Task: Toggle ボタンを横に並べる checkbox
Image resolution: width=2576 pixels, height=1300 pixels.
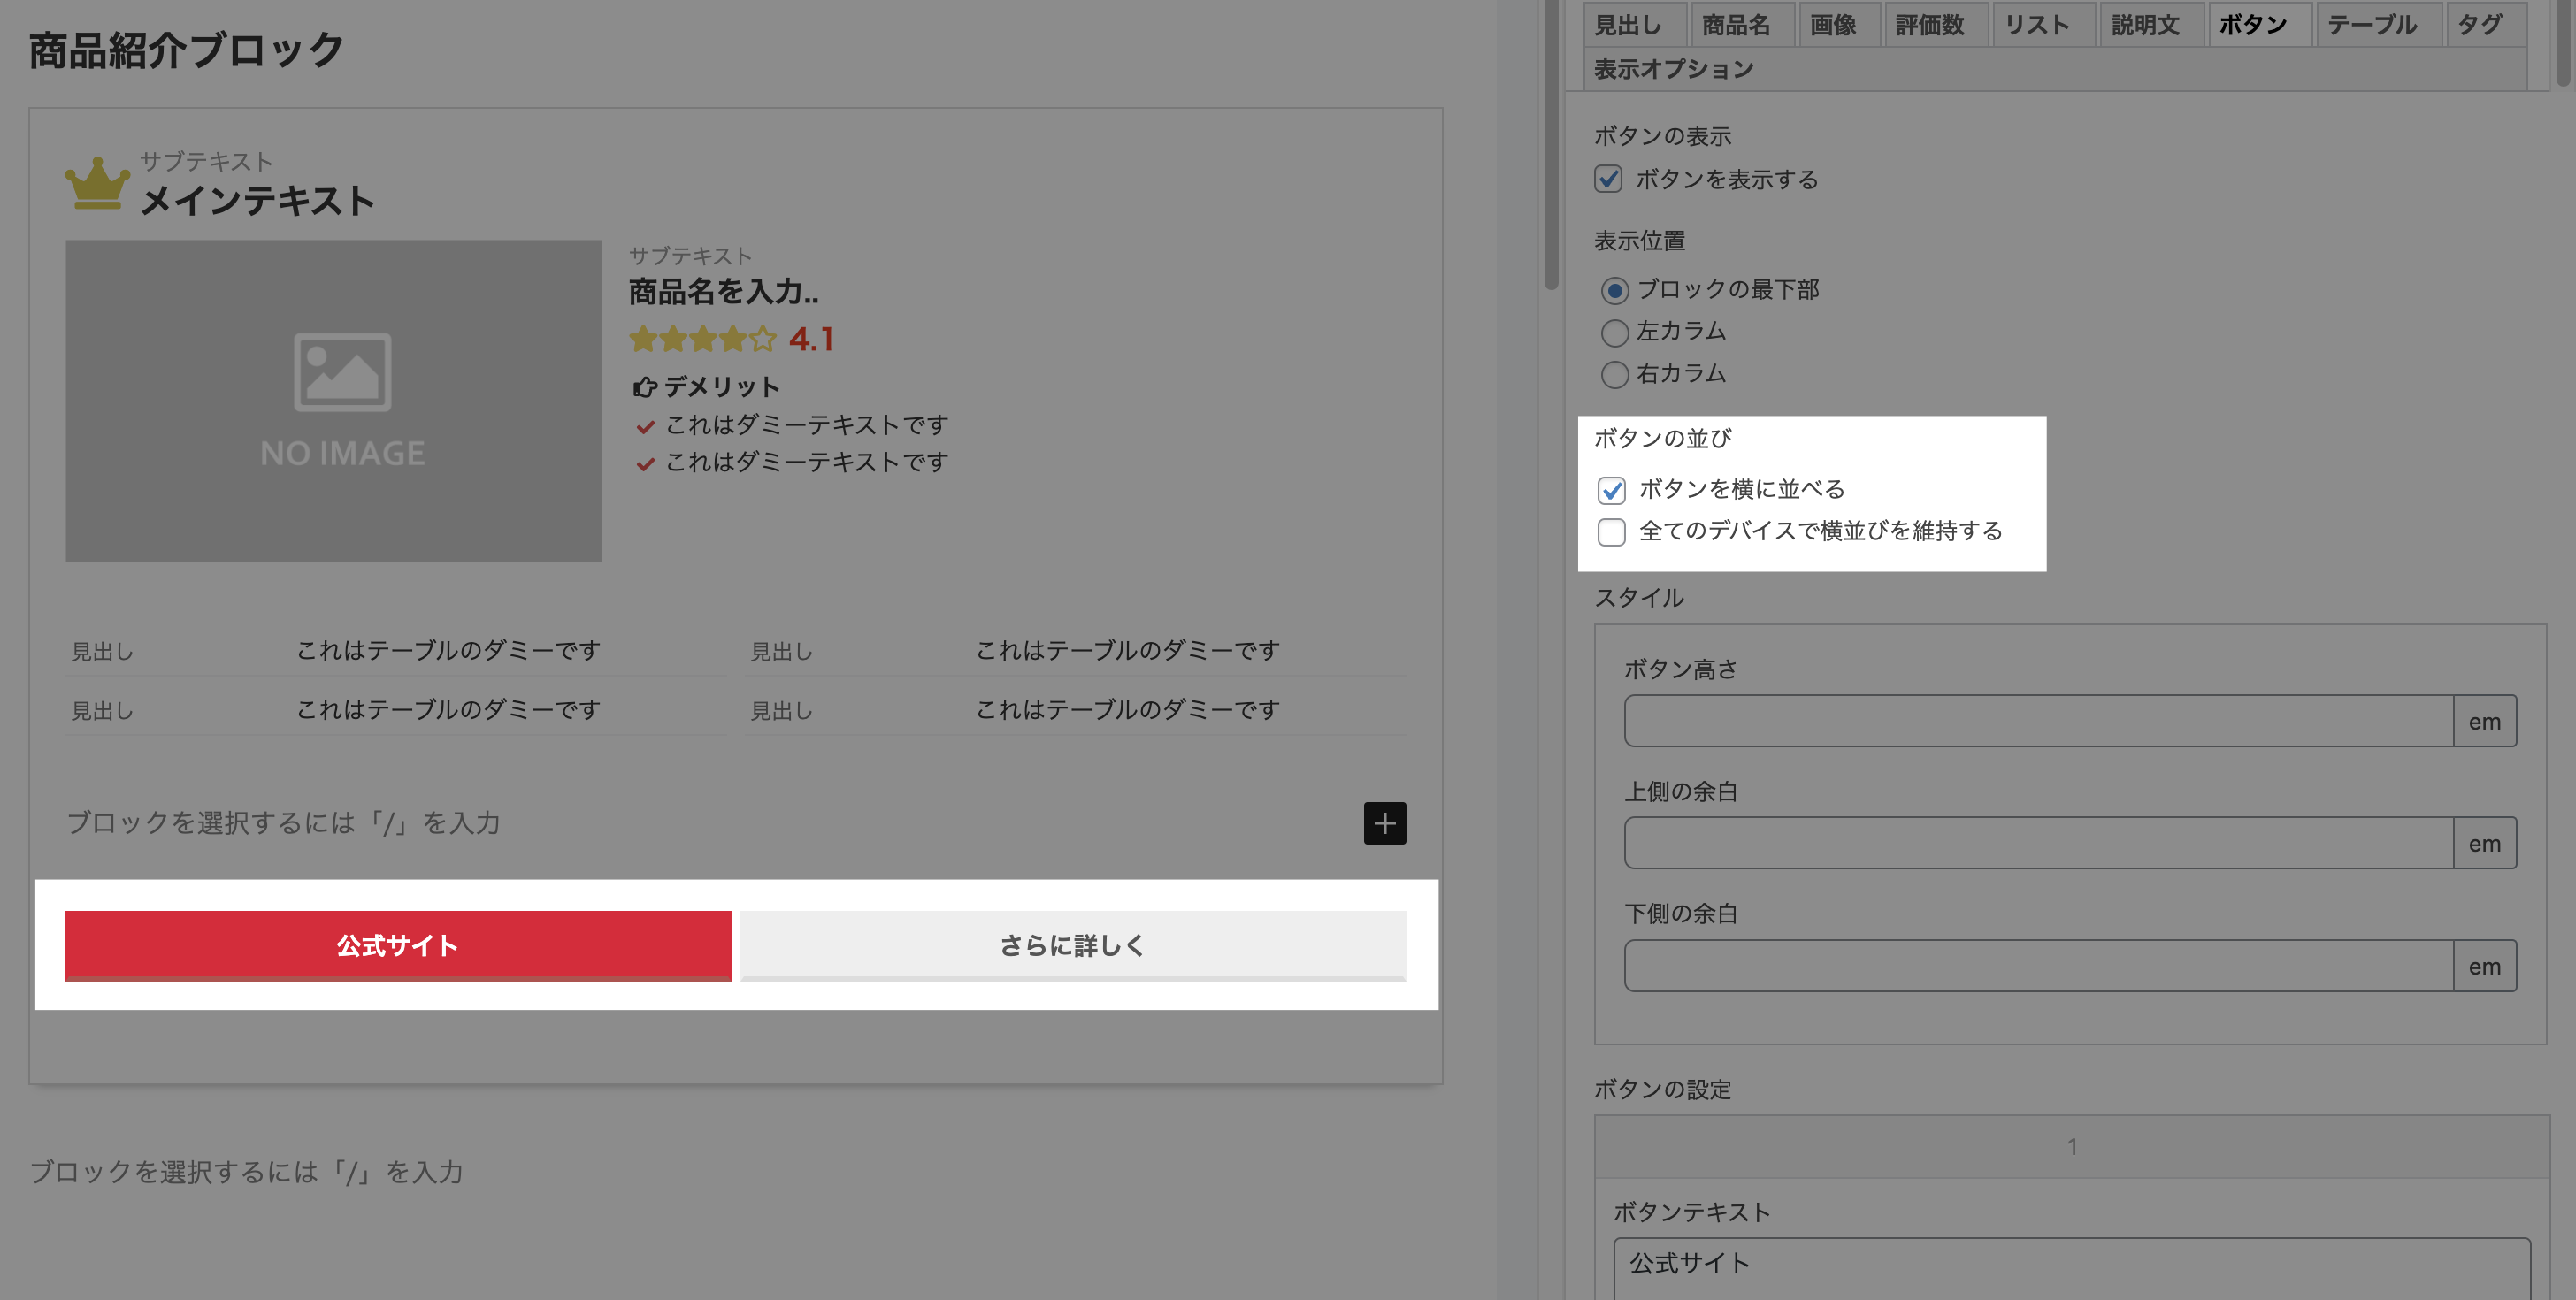Action: pyautogui.click(x=1611, y=490)
